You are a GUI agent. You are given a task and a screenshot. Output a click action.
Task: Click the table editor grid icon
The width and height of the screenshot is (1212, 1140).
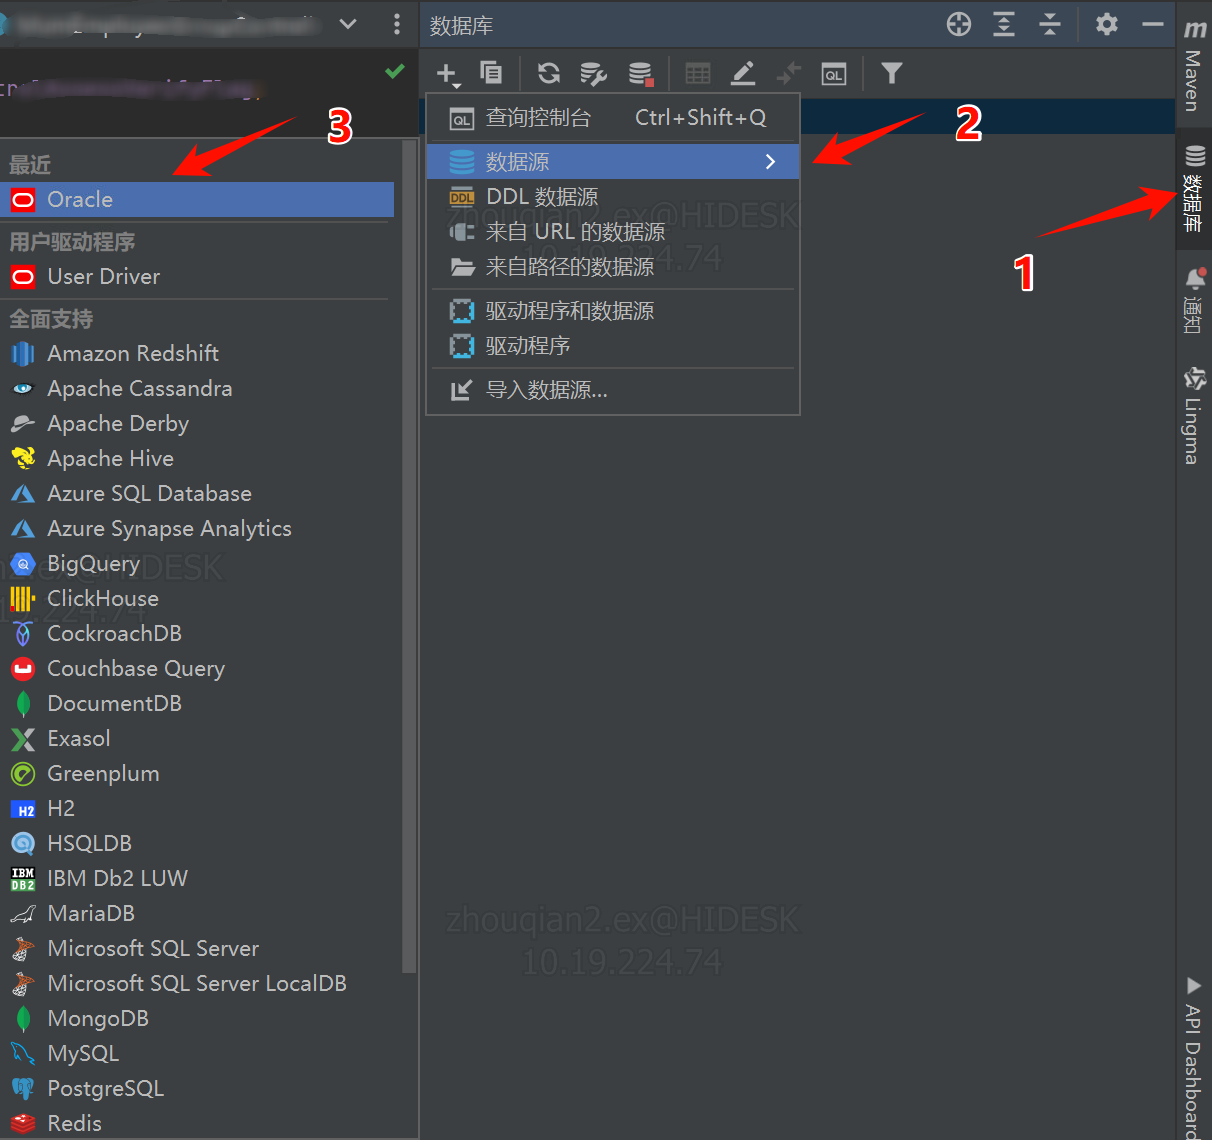click(x=698, y=73)
